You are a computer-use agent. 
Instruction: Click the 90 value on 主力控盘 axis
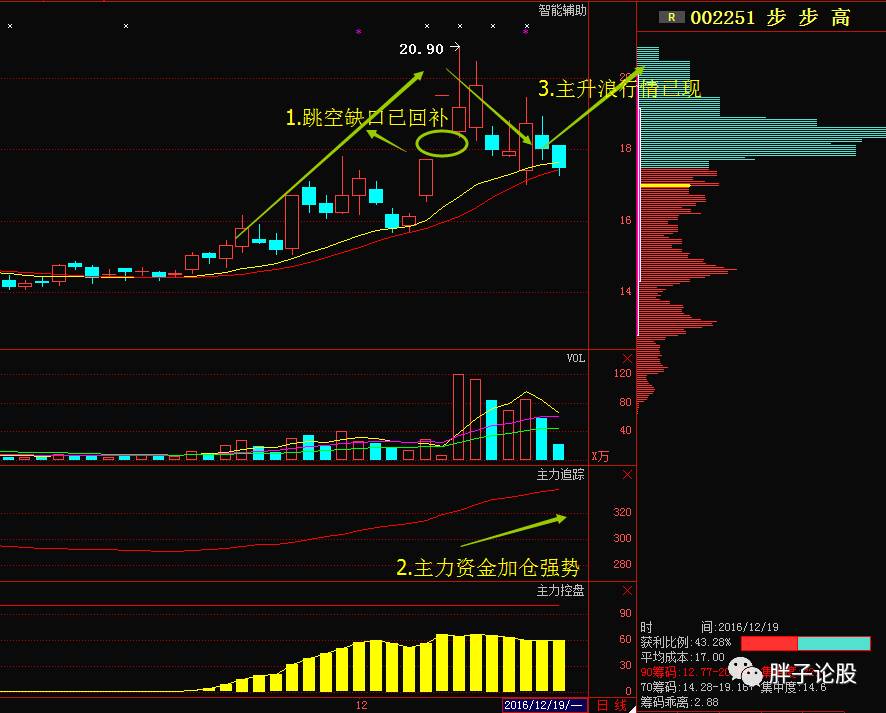click(x=626, y=613)
